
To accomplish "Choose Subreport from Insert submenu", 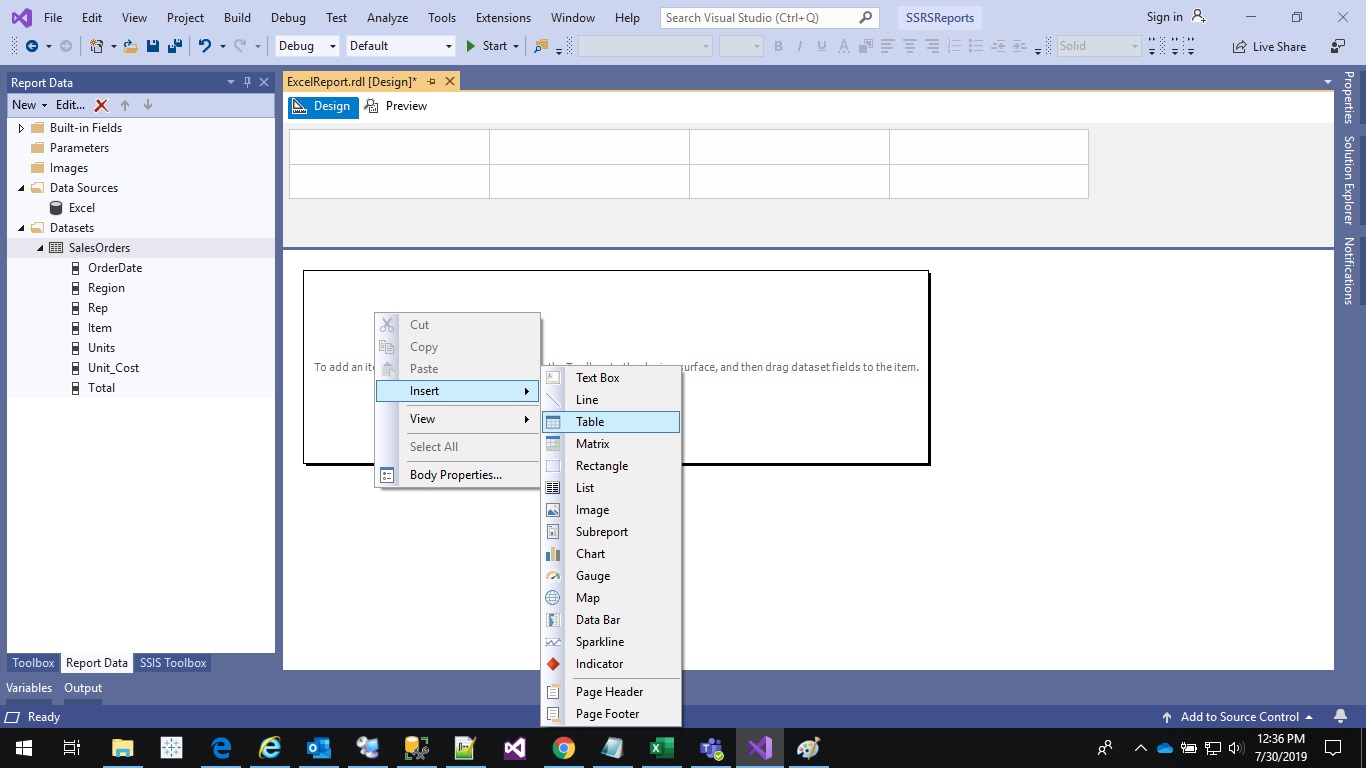I will [611, 532].
